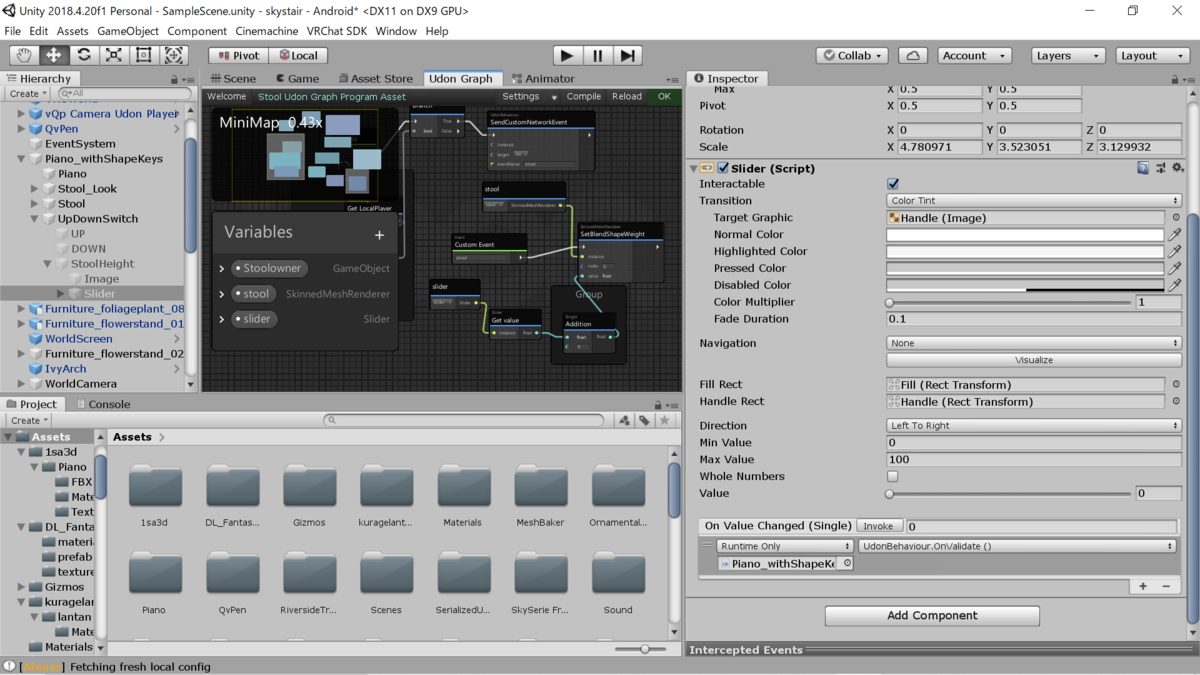Adjust the Value slider
1200x675 pixels.
pyautogui.click(x=1008, y=493)
